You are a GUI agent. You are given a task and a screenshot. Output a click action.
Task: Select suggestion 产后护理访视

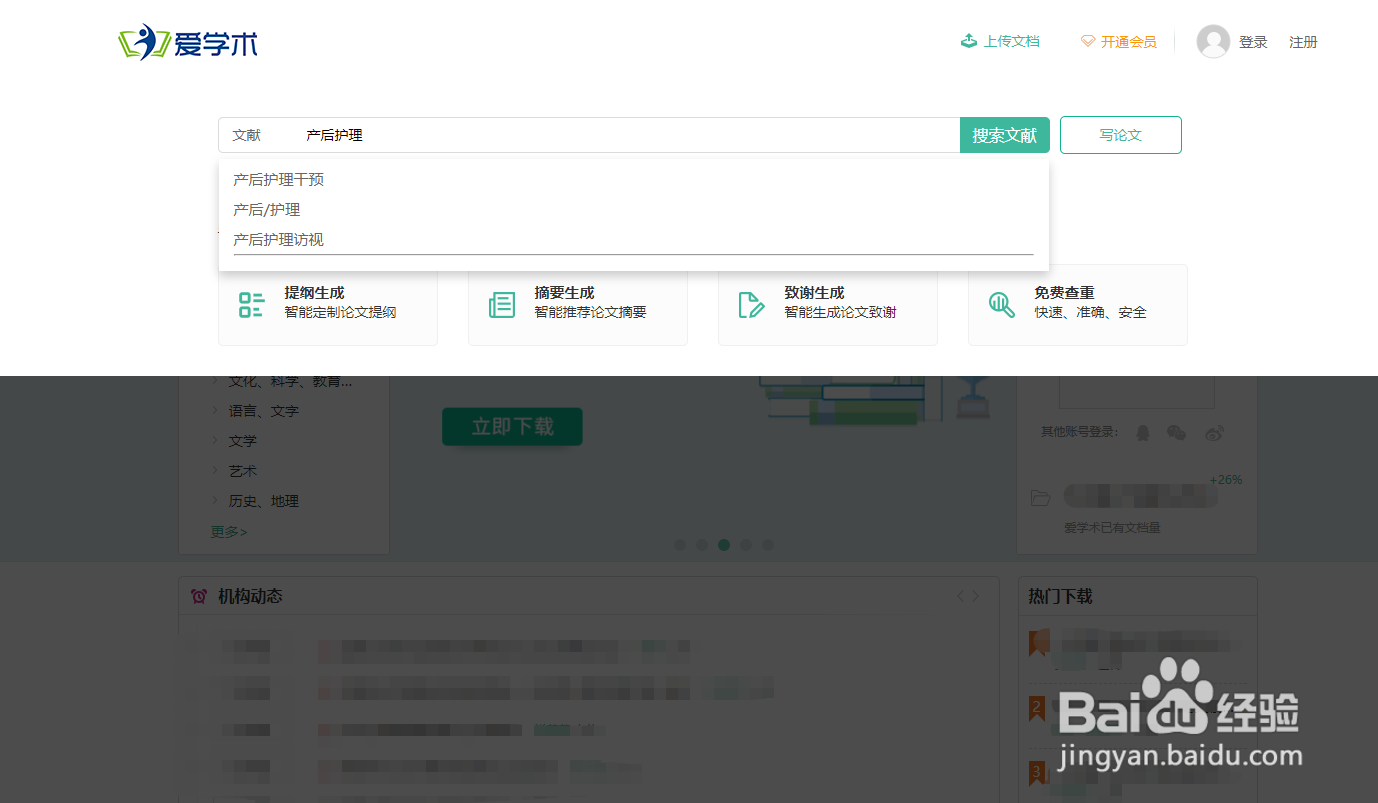pos(278,239)
